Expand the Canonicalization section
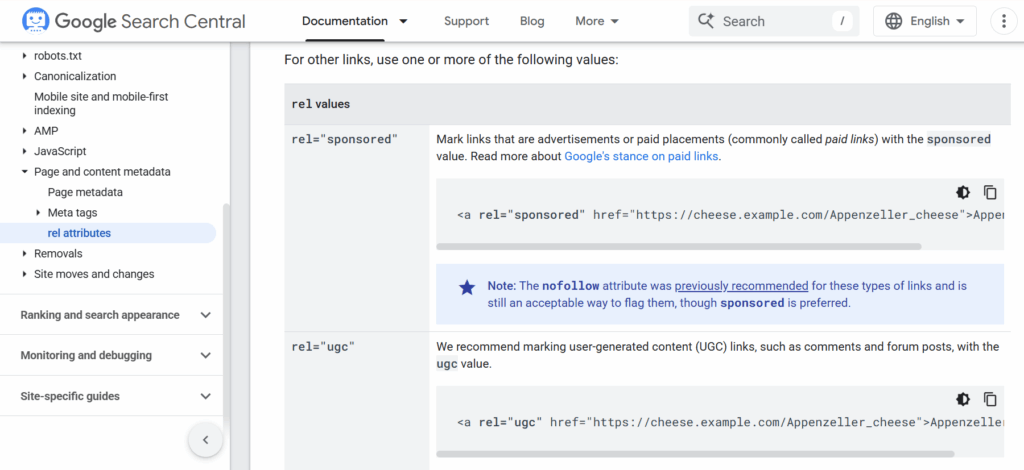 pyautogui.click(x=25, y=76)
